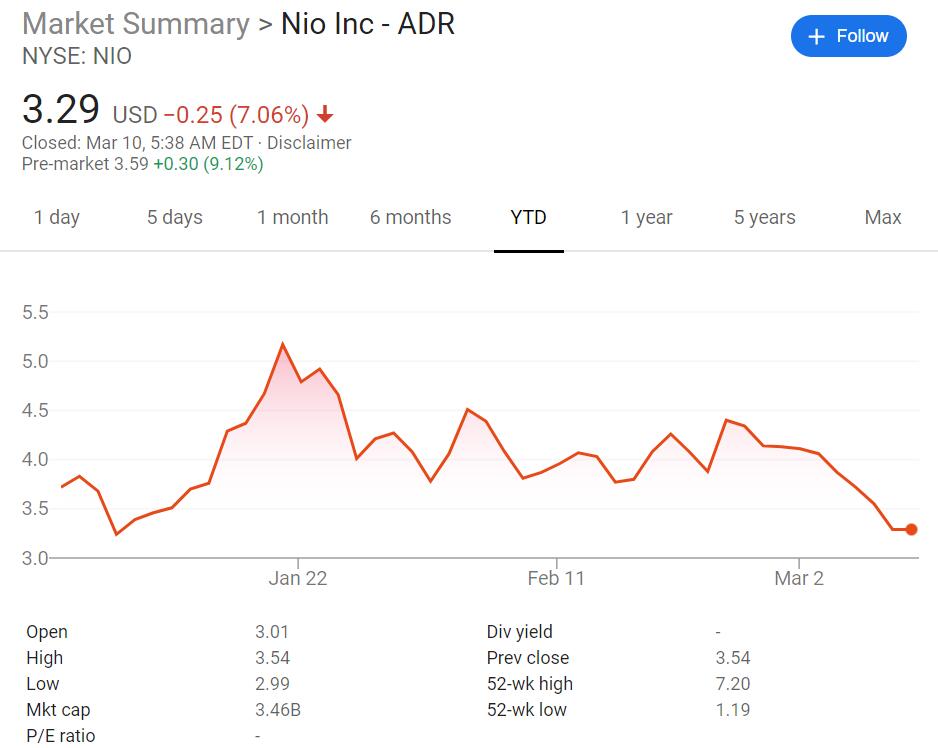Click the pre-market price change text
This screenshot has width=938, height=748.
click(211, 163)
